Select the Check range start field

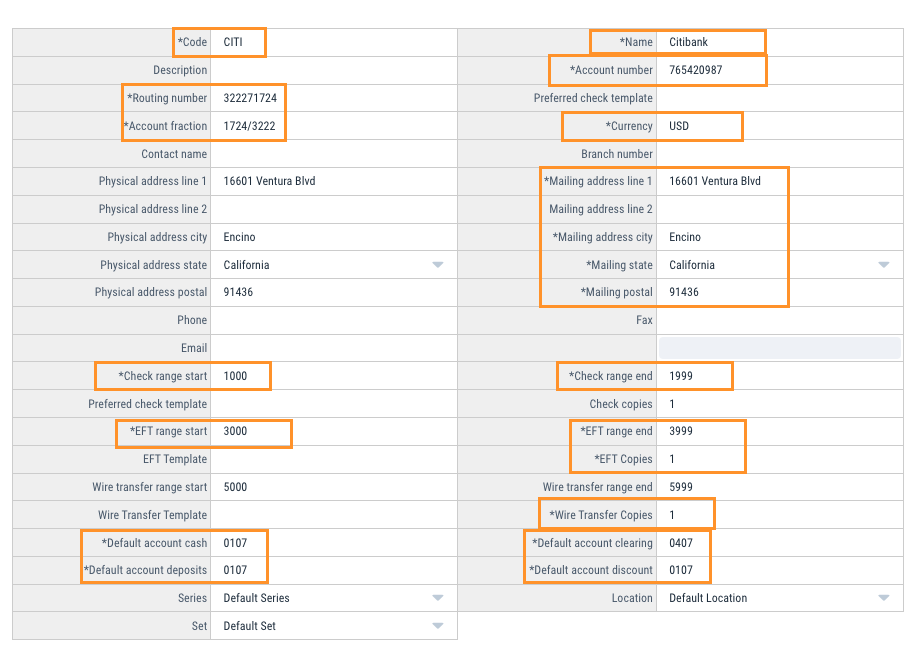(245, 375)
